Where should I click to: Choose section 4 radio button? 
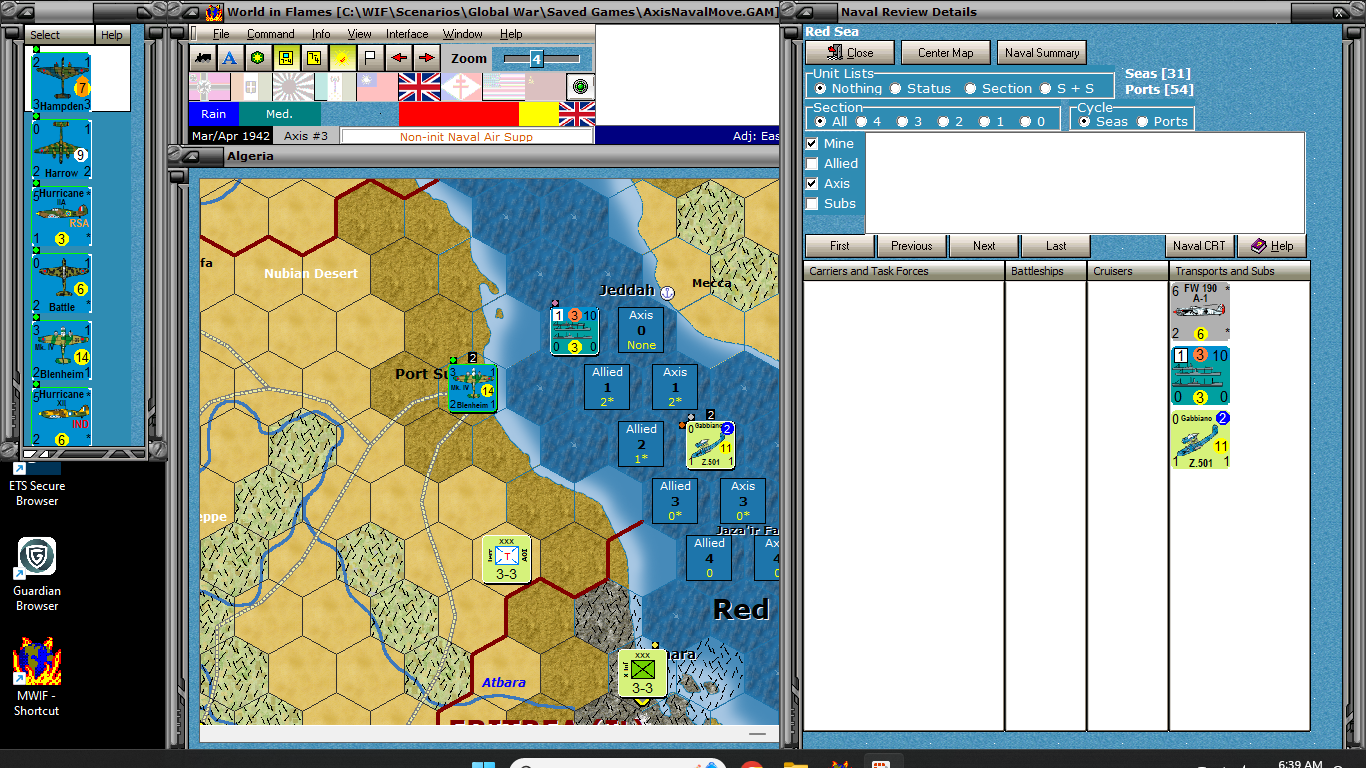coord(861,121)
